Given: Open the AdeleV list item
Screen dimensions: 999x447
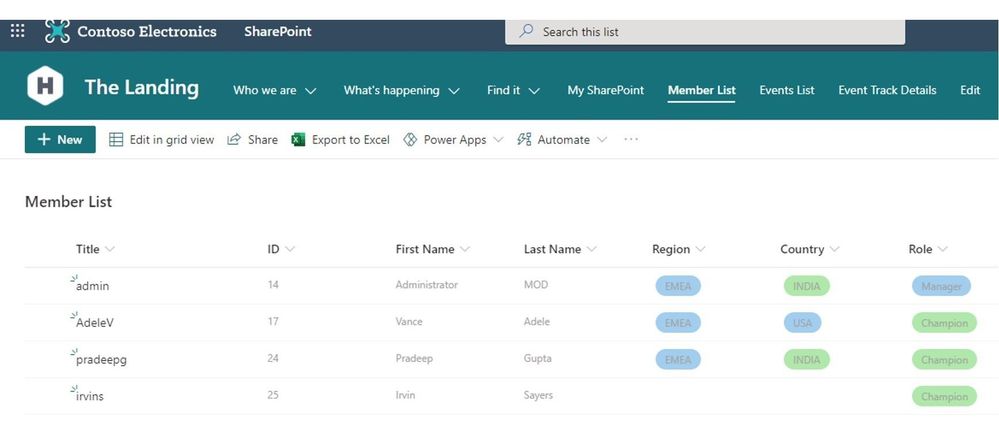Looking at the screenshot, I should pos(96,323).
